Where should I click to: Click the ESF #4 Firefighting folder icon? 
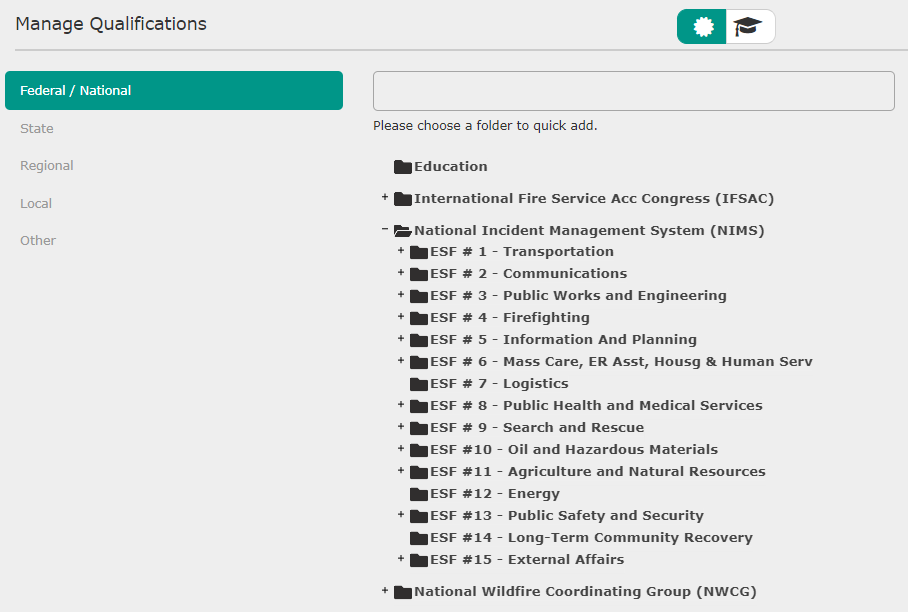click(x=419, y=318)
